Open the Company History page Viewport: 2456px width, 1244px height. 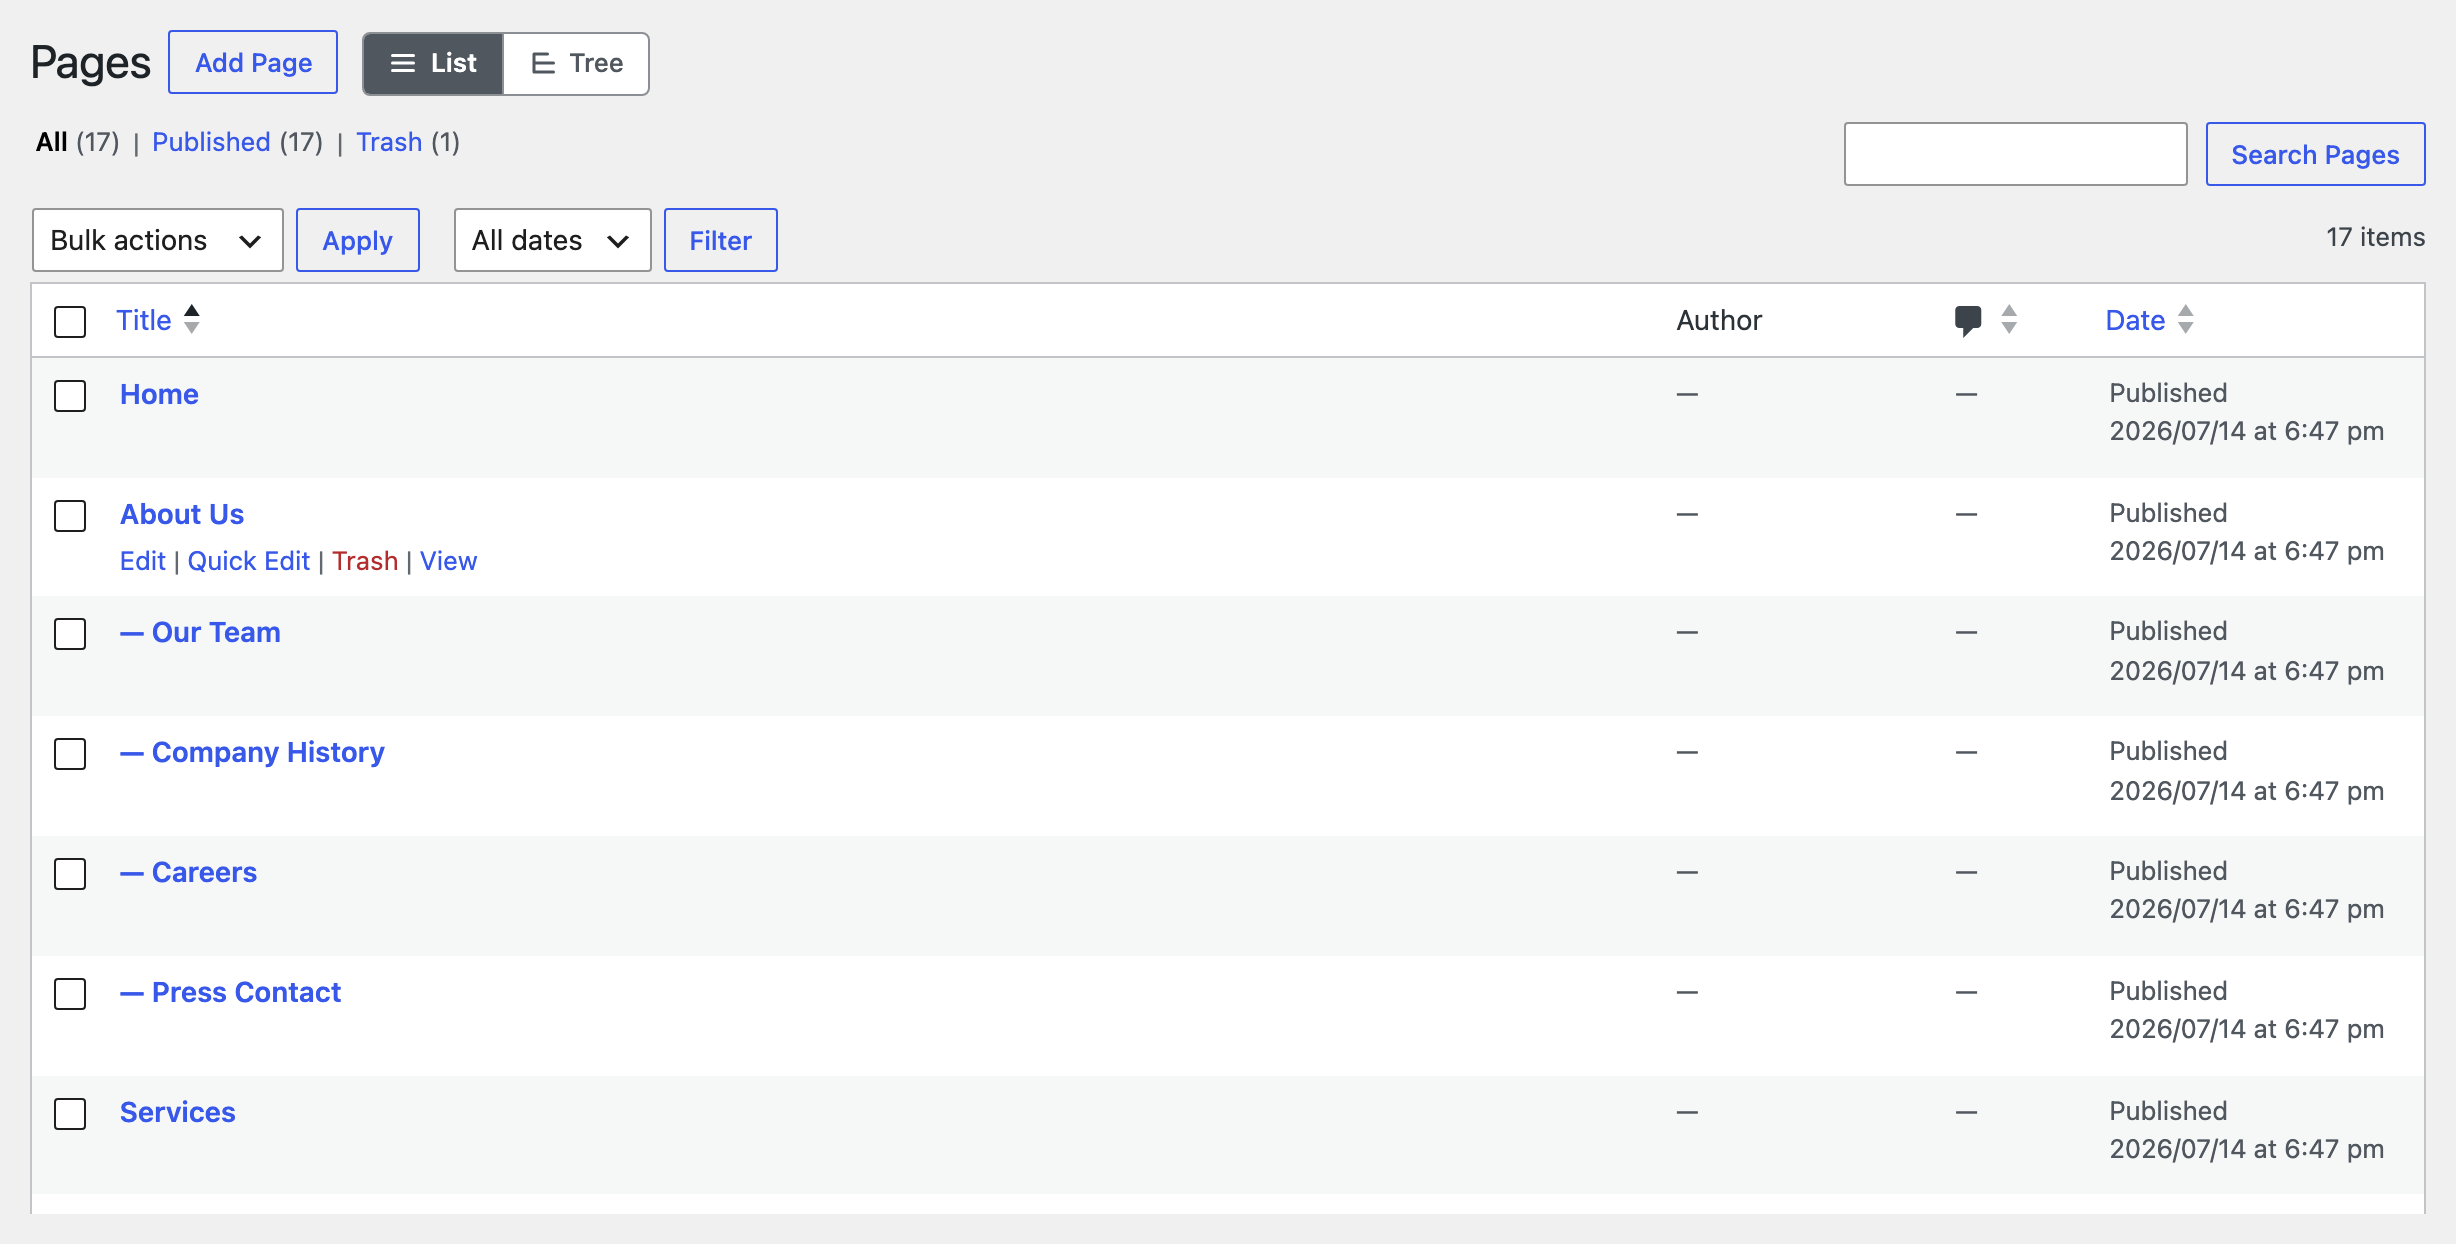pos(252,752)
